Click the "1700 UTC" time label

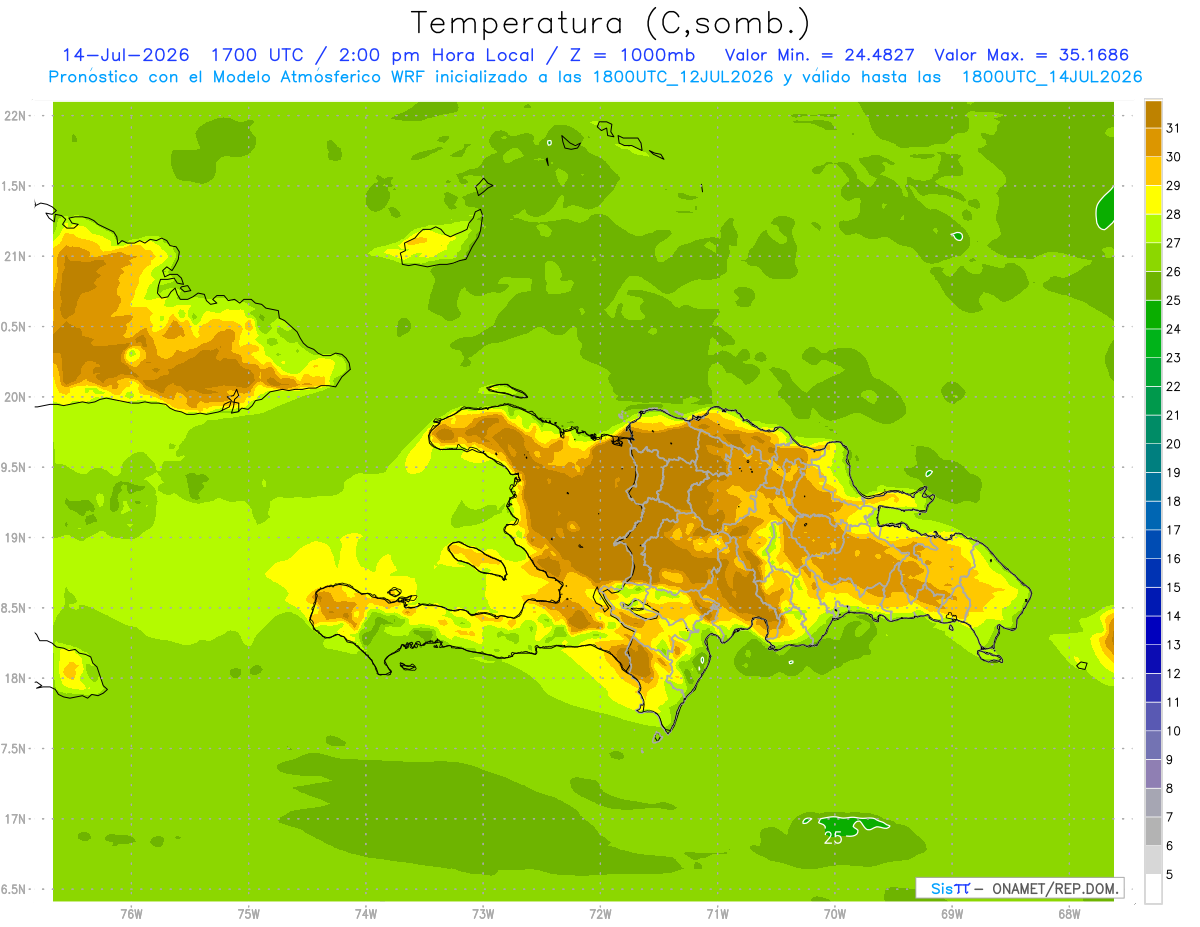click(x=258, y=55)
